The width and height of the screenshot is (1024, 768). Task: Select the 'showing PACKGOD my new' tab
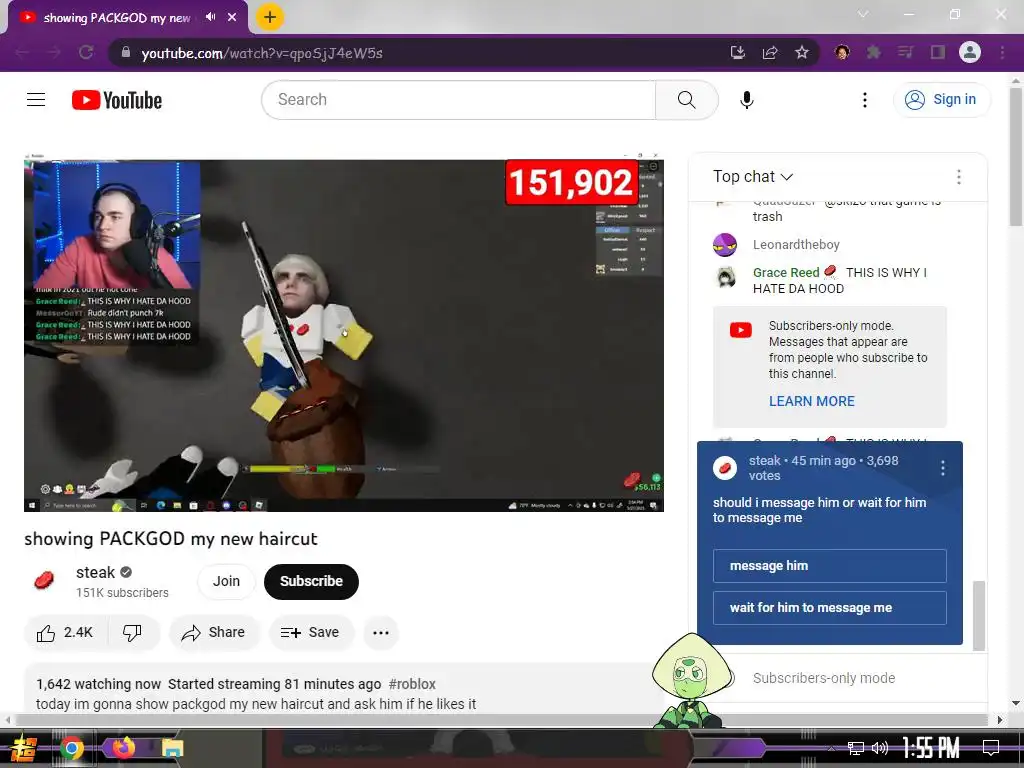(118, 18)
